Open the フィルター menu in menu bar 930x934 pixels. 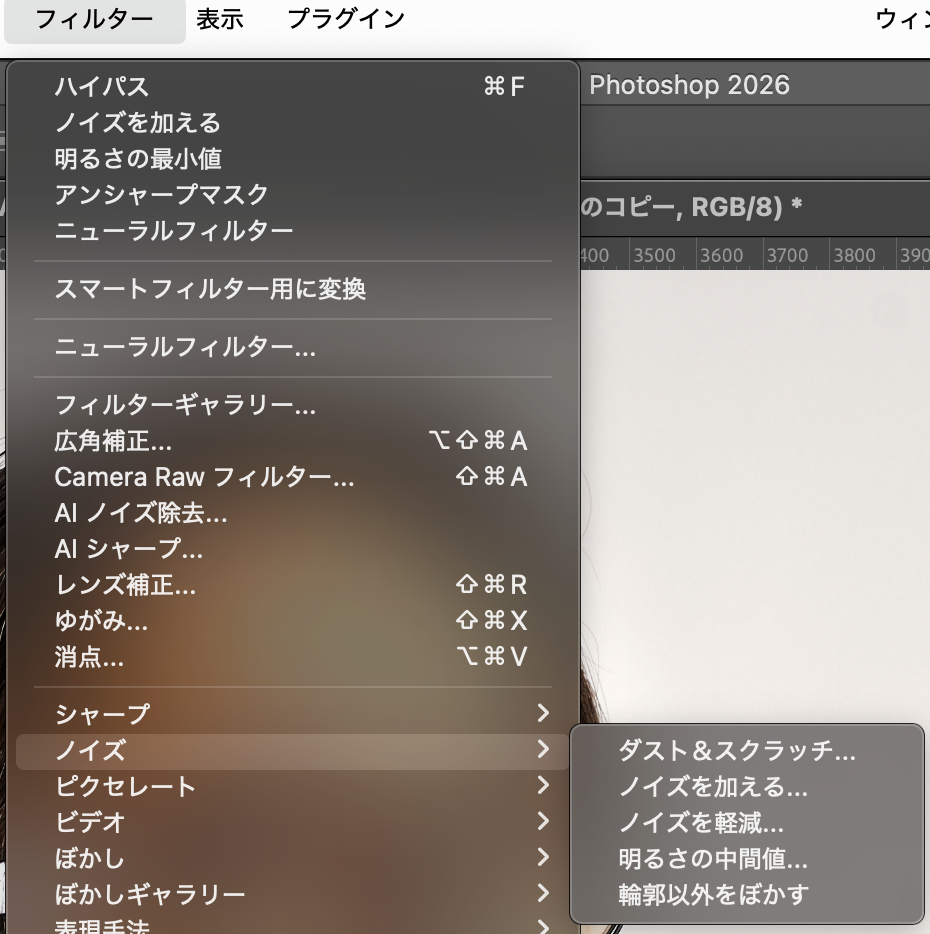tap(94, 20)
